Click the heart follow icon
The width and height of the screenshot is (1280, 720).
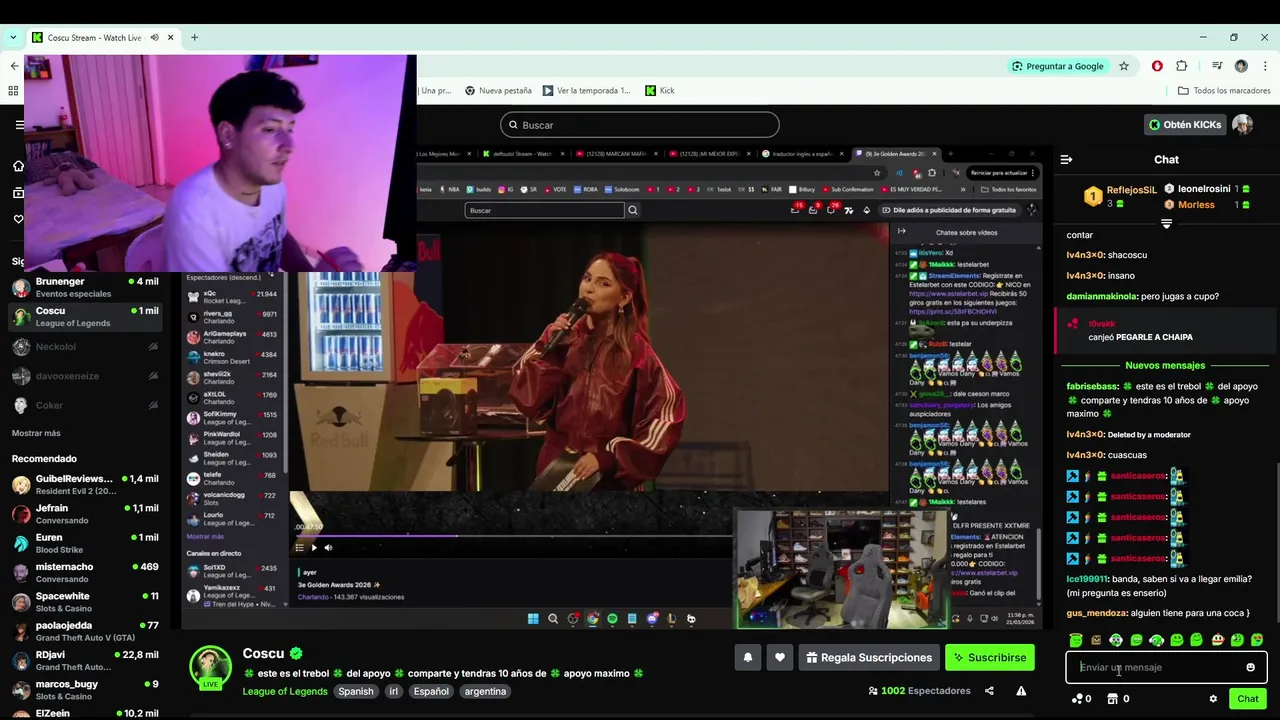point(780,658)
